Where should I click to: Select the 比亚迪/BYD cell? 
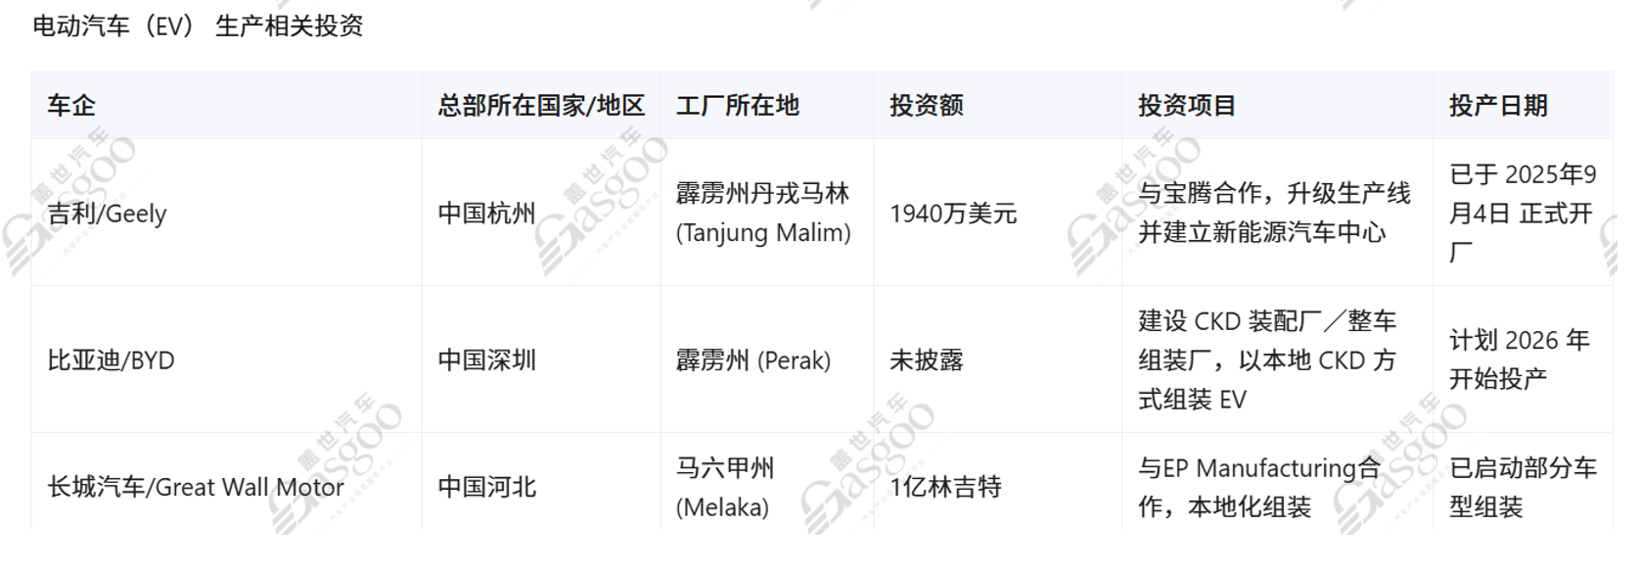(x=111, y=360)
